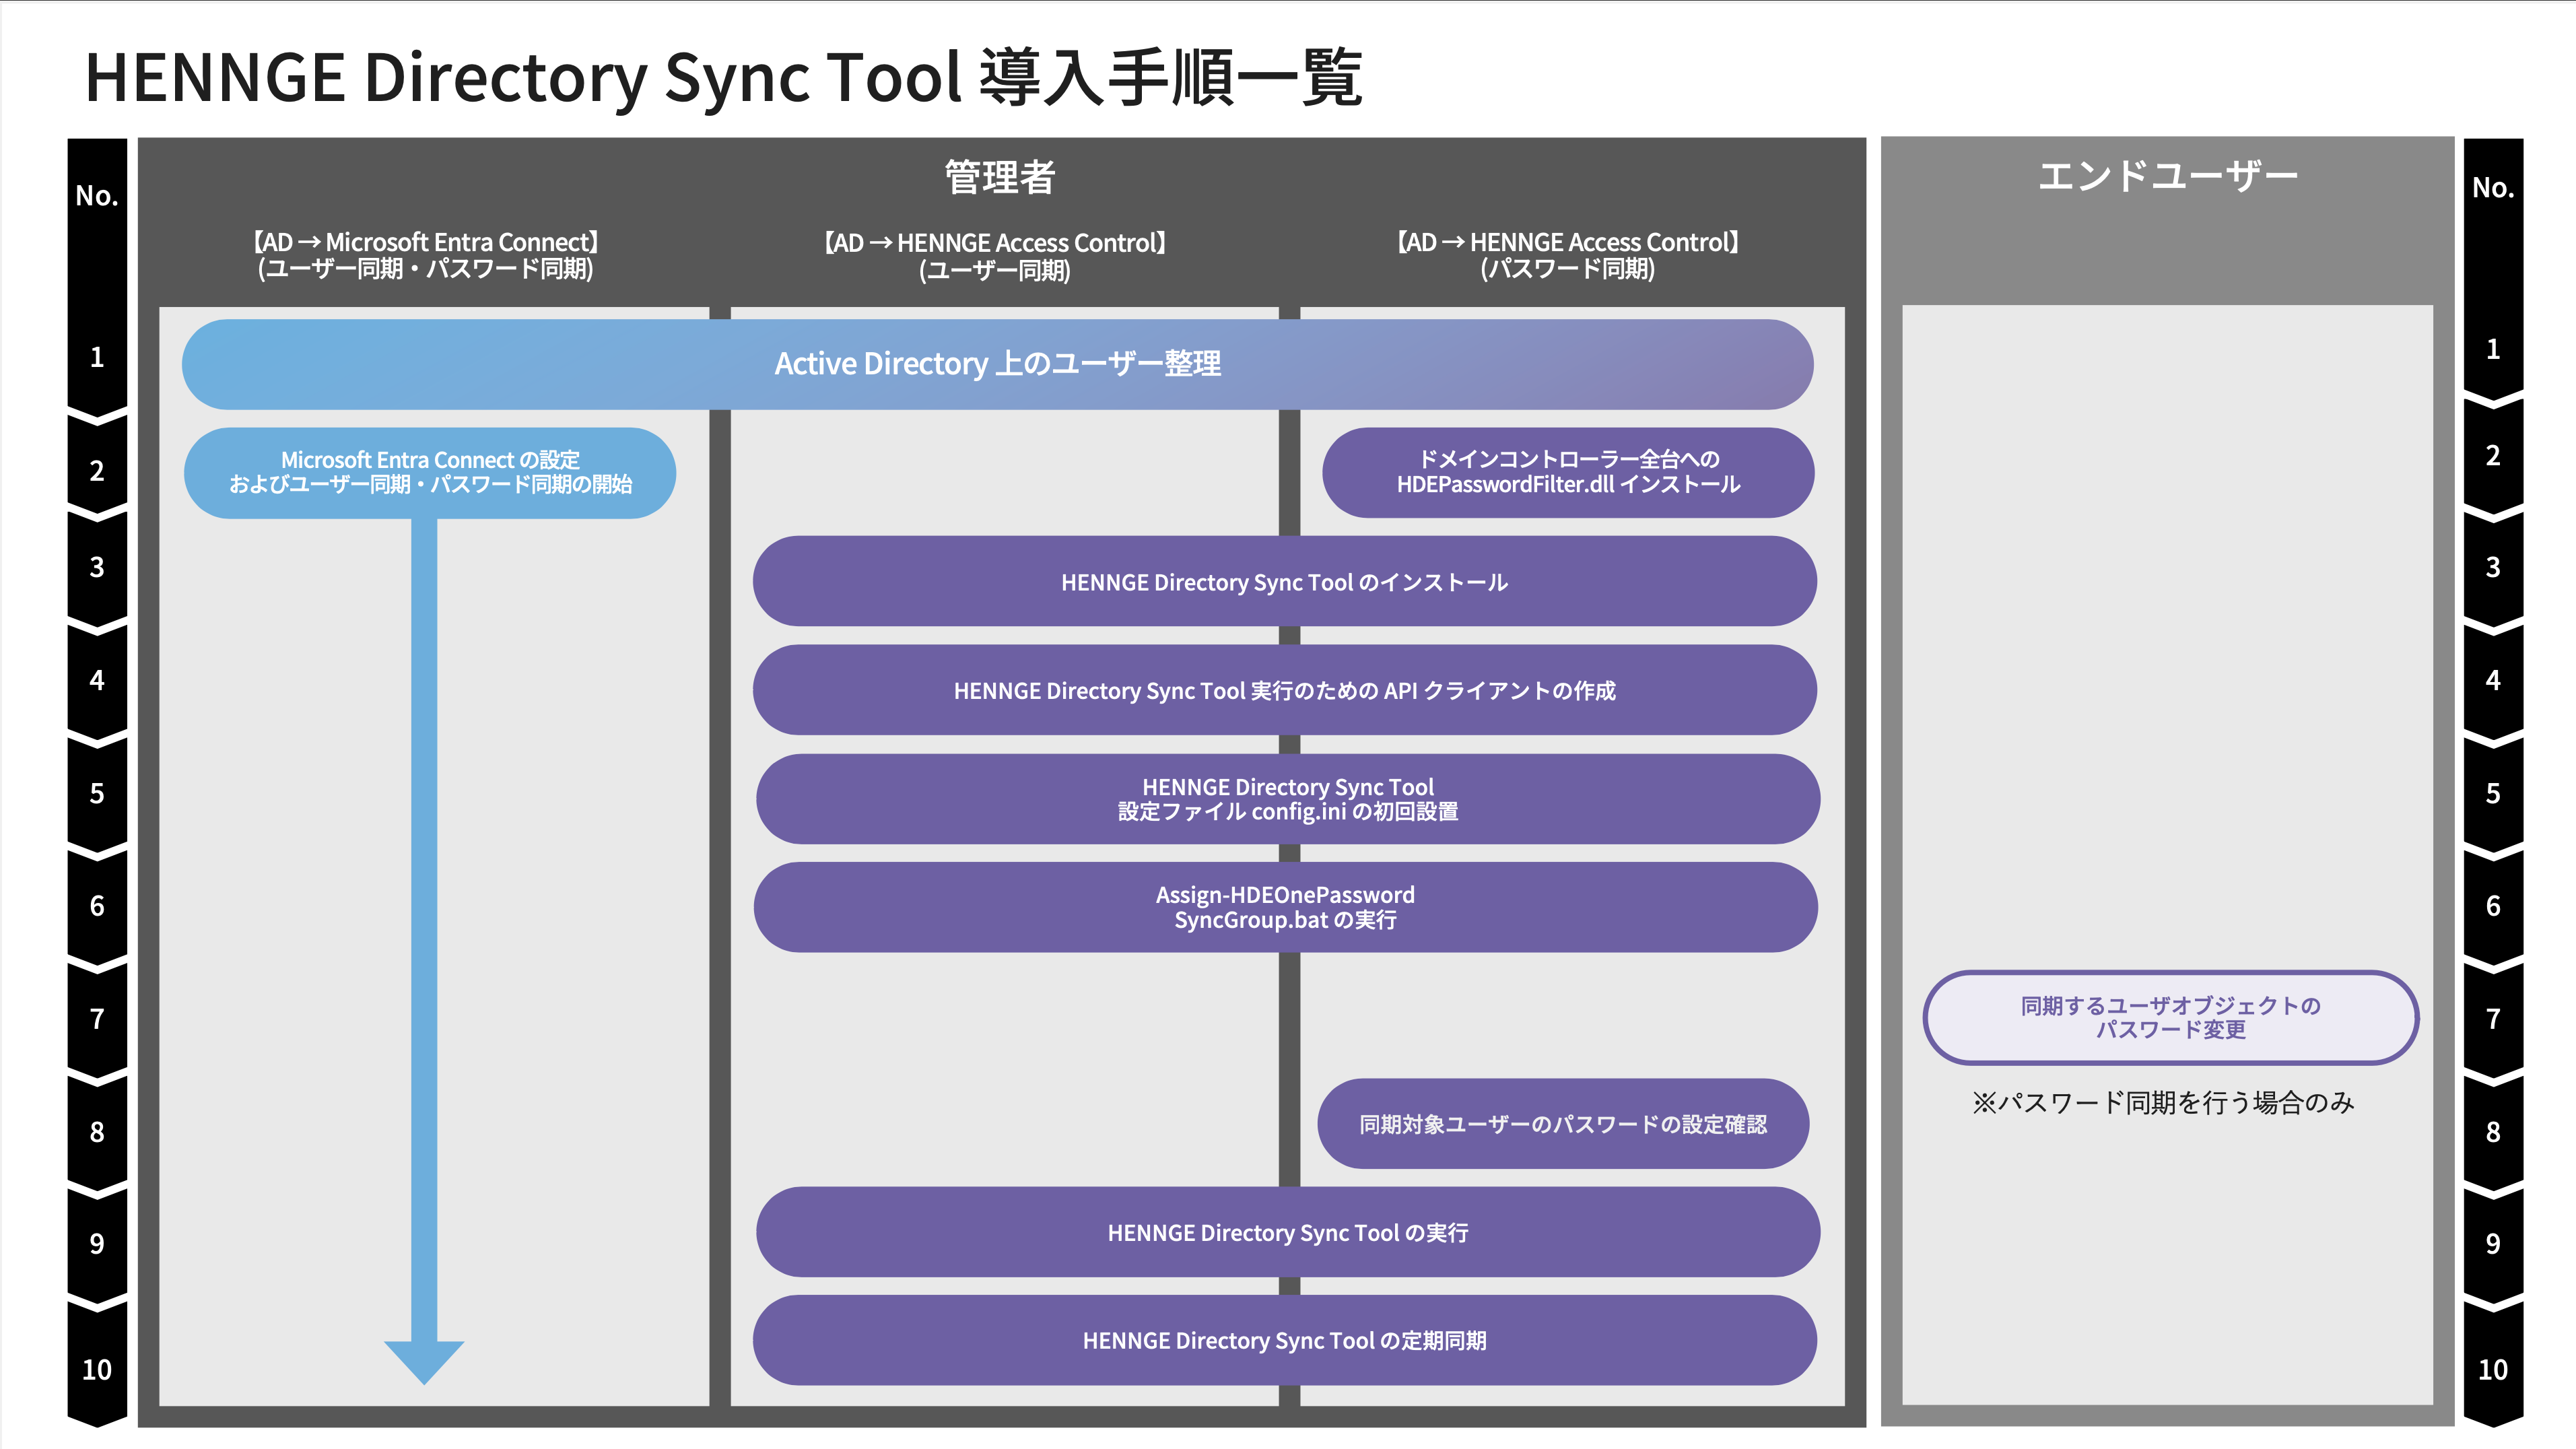
Task: Click step number 4 on the left
Action: pos(97,680)
